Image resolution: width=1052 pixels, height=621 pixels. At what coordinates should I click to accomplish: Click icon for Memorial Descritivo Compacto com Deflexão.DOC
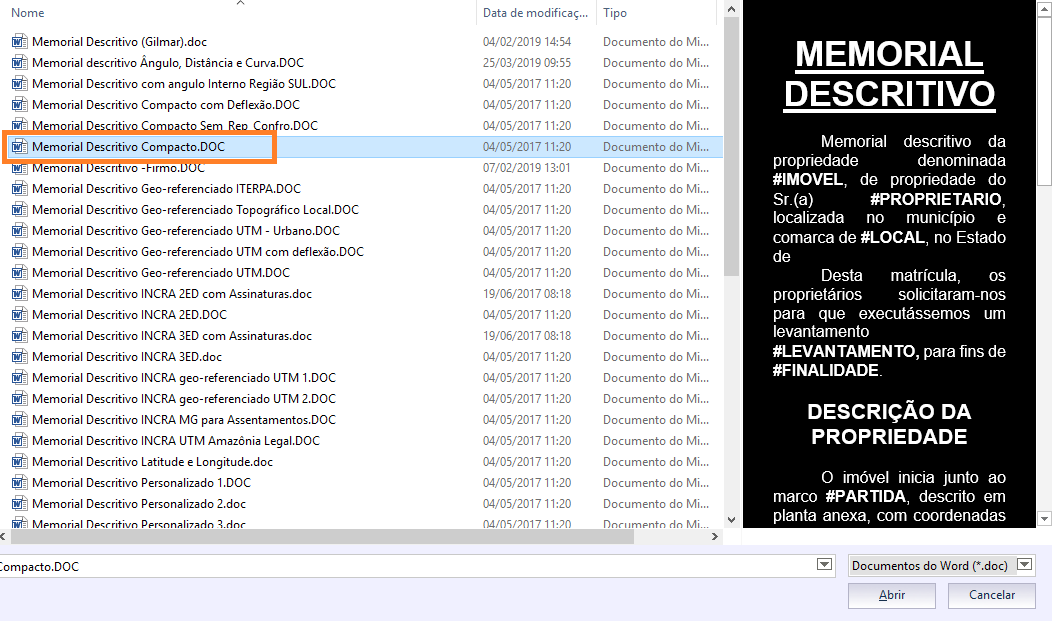[x=19, y=105]
